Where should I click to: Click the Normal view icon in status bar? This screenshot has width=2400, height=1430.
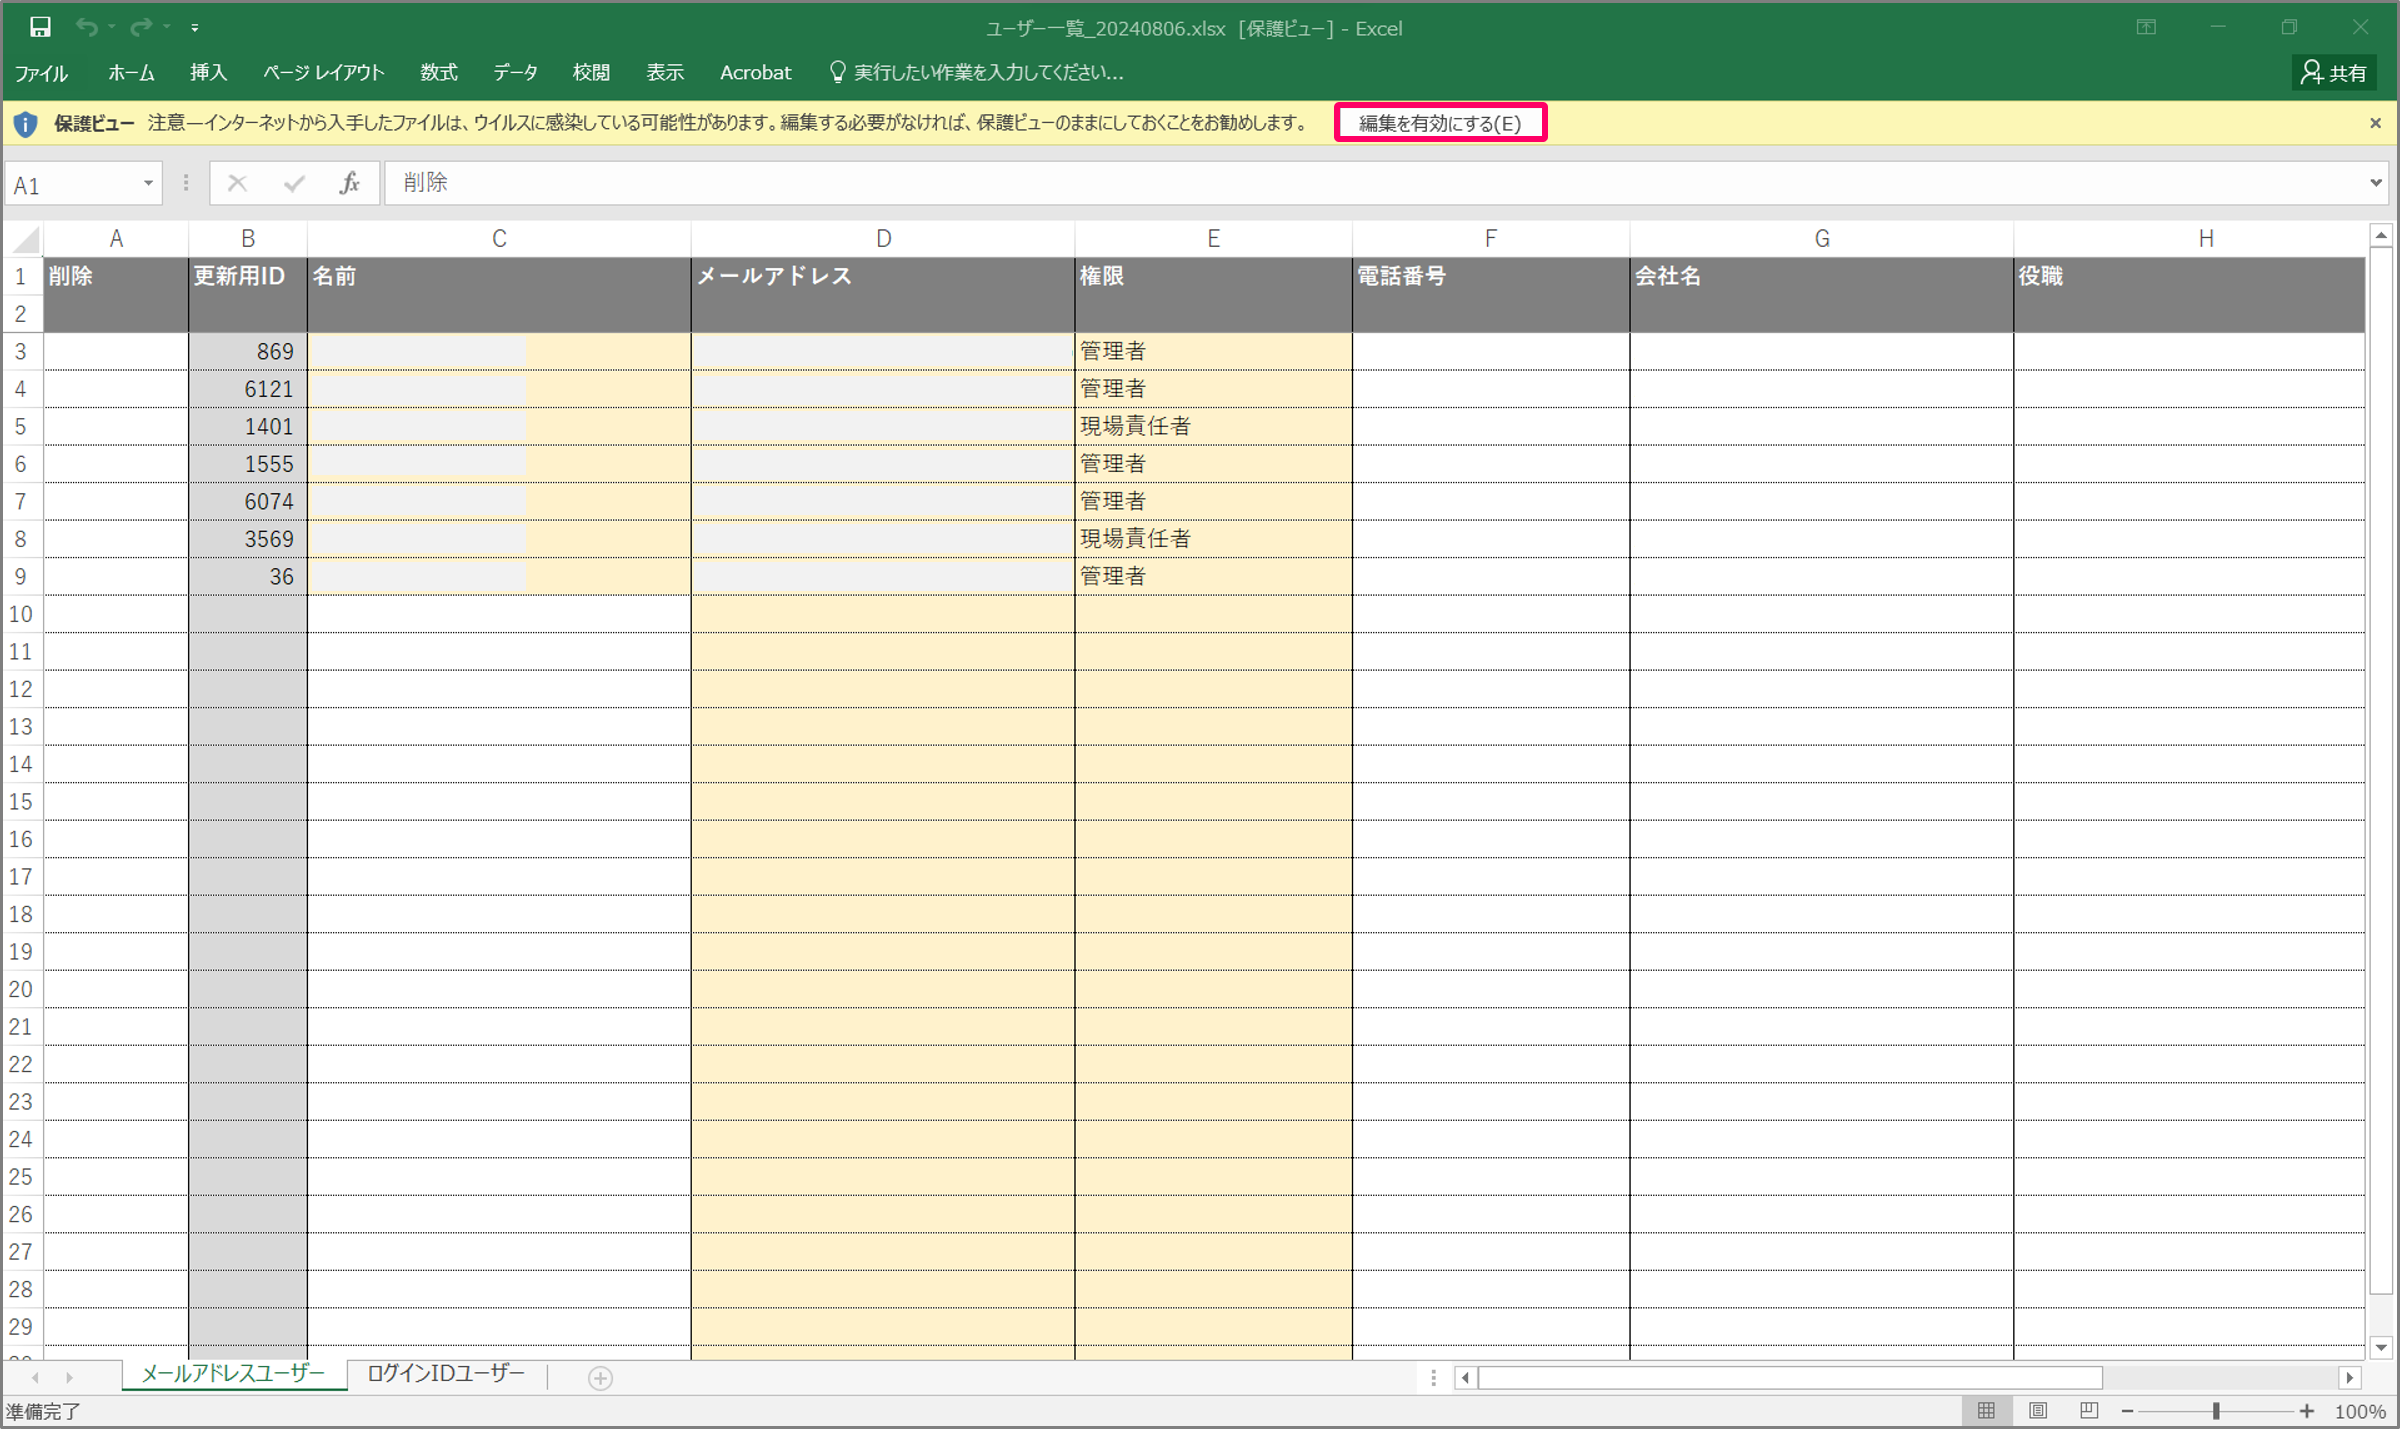point(1986,1410)
